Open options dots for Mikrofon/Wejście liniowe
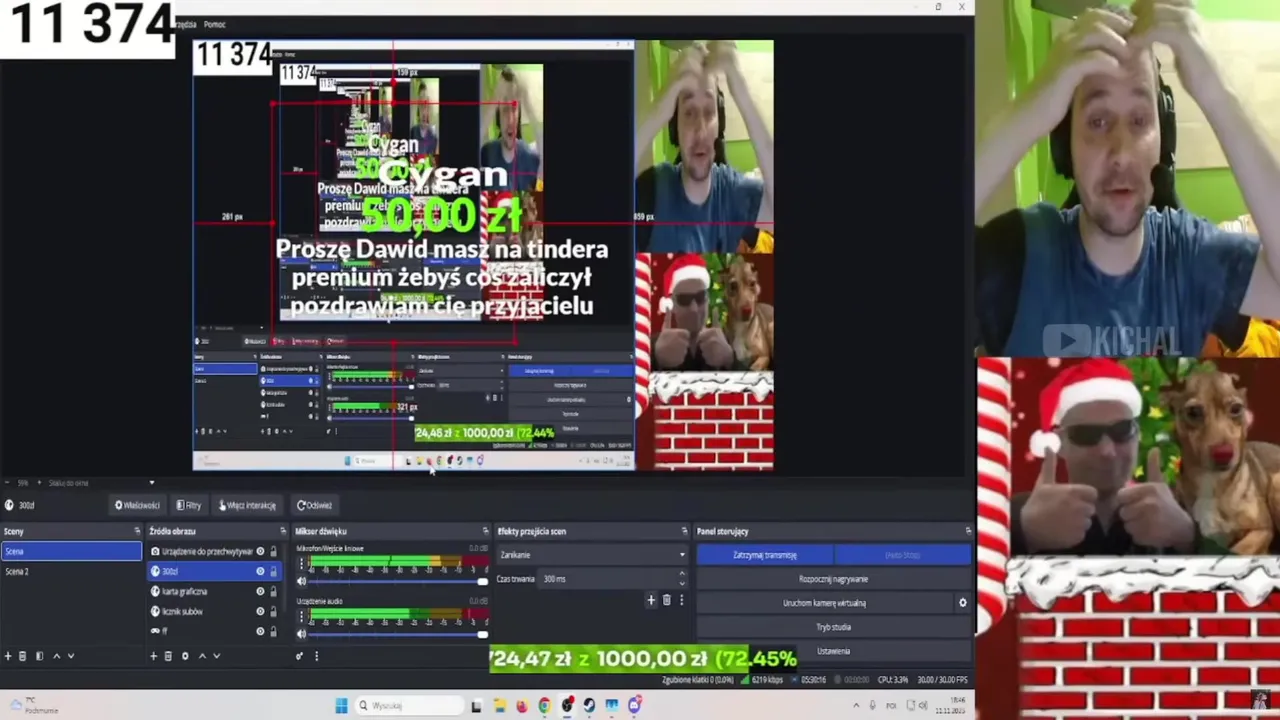Viewport: 1280px width, 720px height. (x=301, y=564)
